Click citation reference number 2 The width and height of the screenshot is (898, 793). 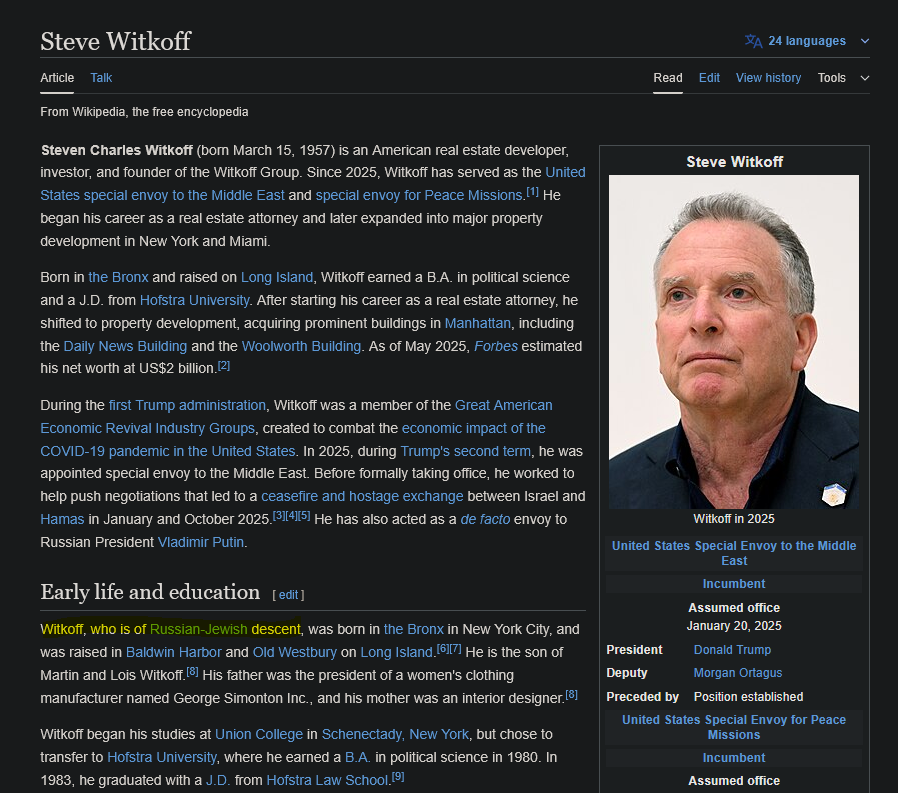[x=224, y=366]
